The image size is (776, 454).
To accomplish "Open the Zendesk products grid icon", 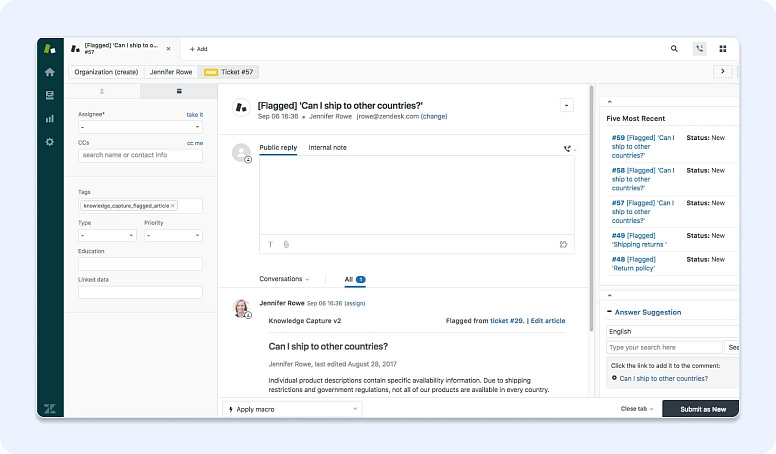I will 722,48.
